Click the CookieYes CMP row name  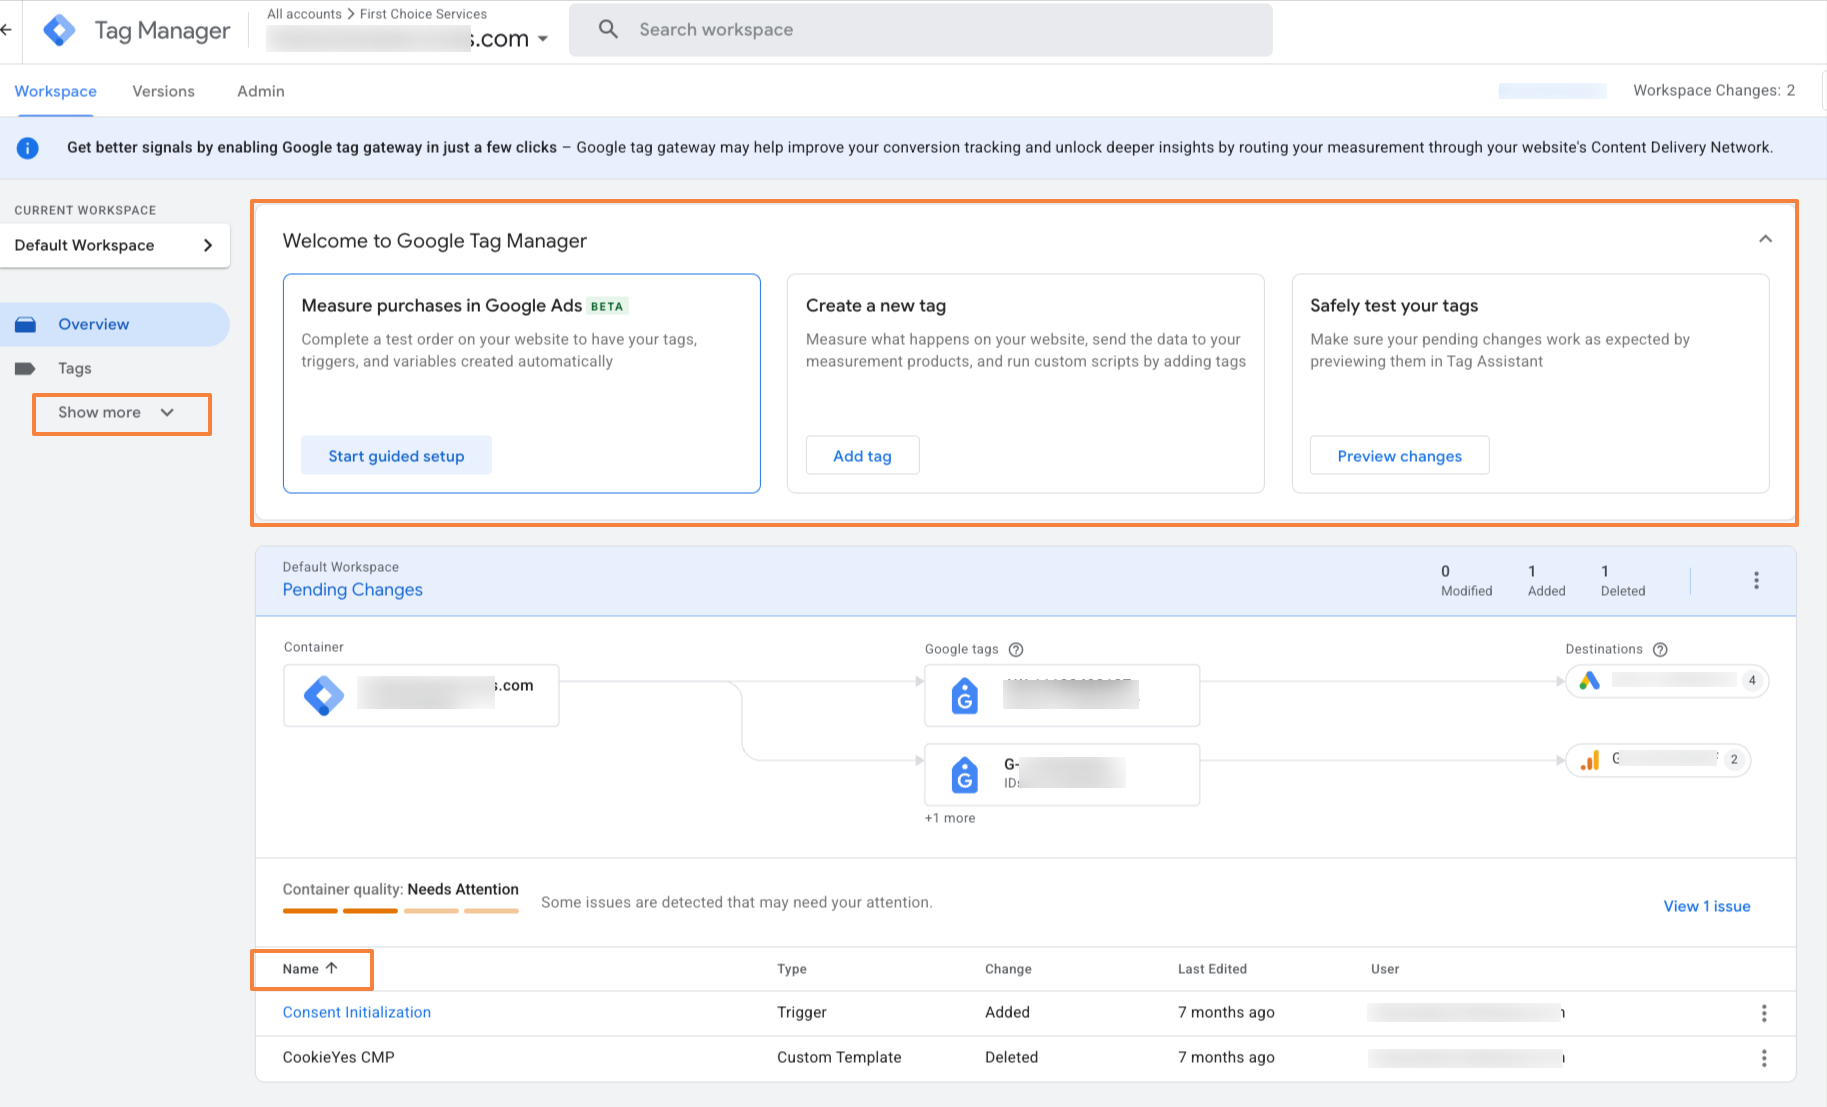click(x=339, y=1057)
